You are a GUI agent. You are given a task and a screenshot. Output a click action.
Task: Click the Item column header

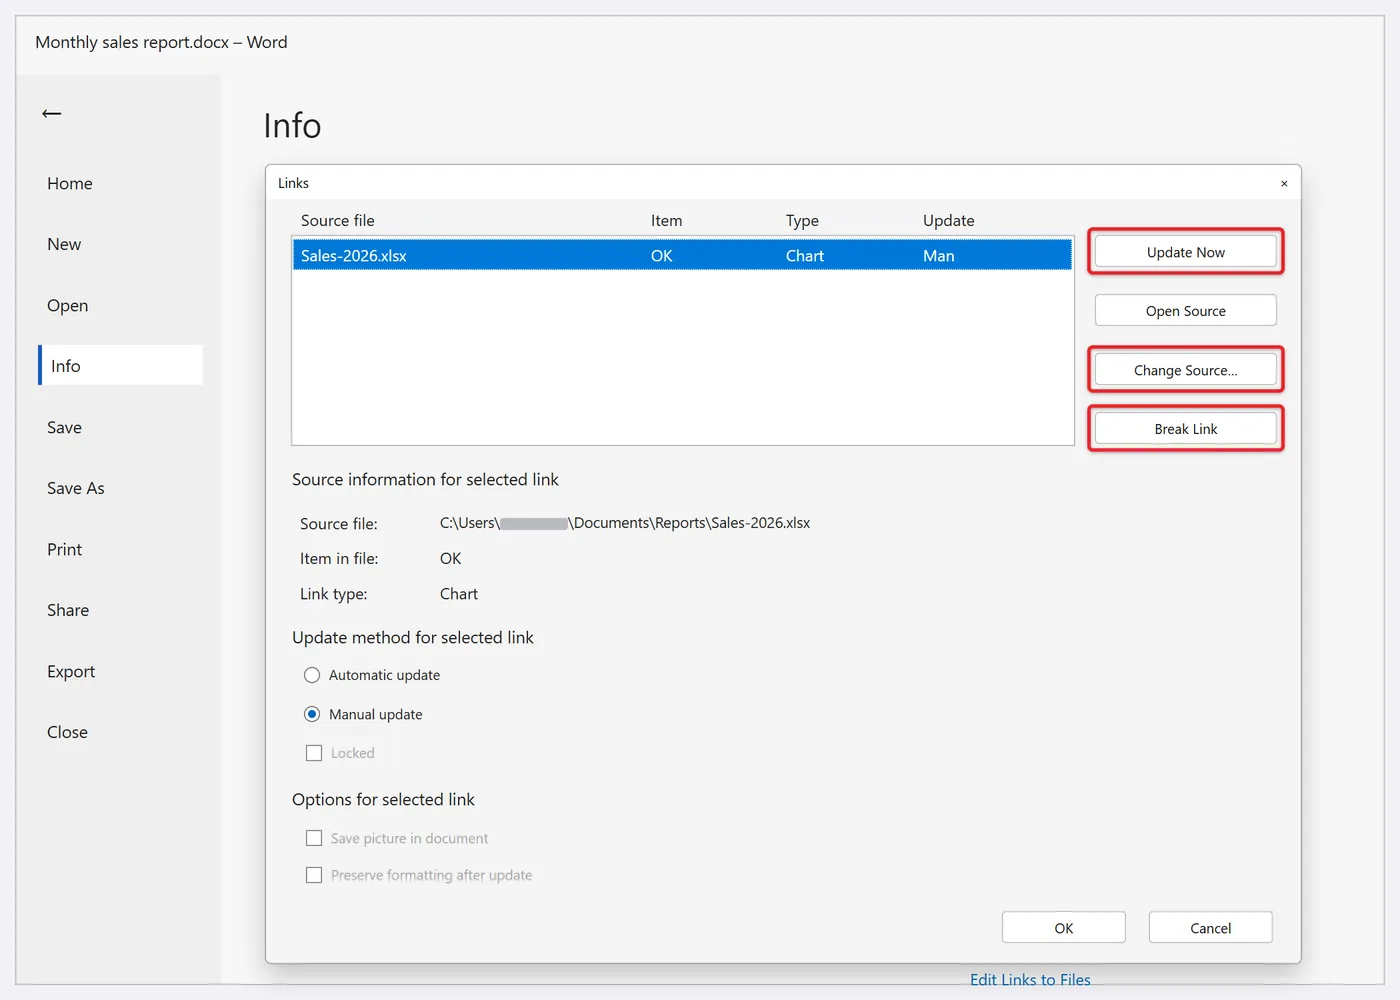[x=667, y=220]
